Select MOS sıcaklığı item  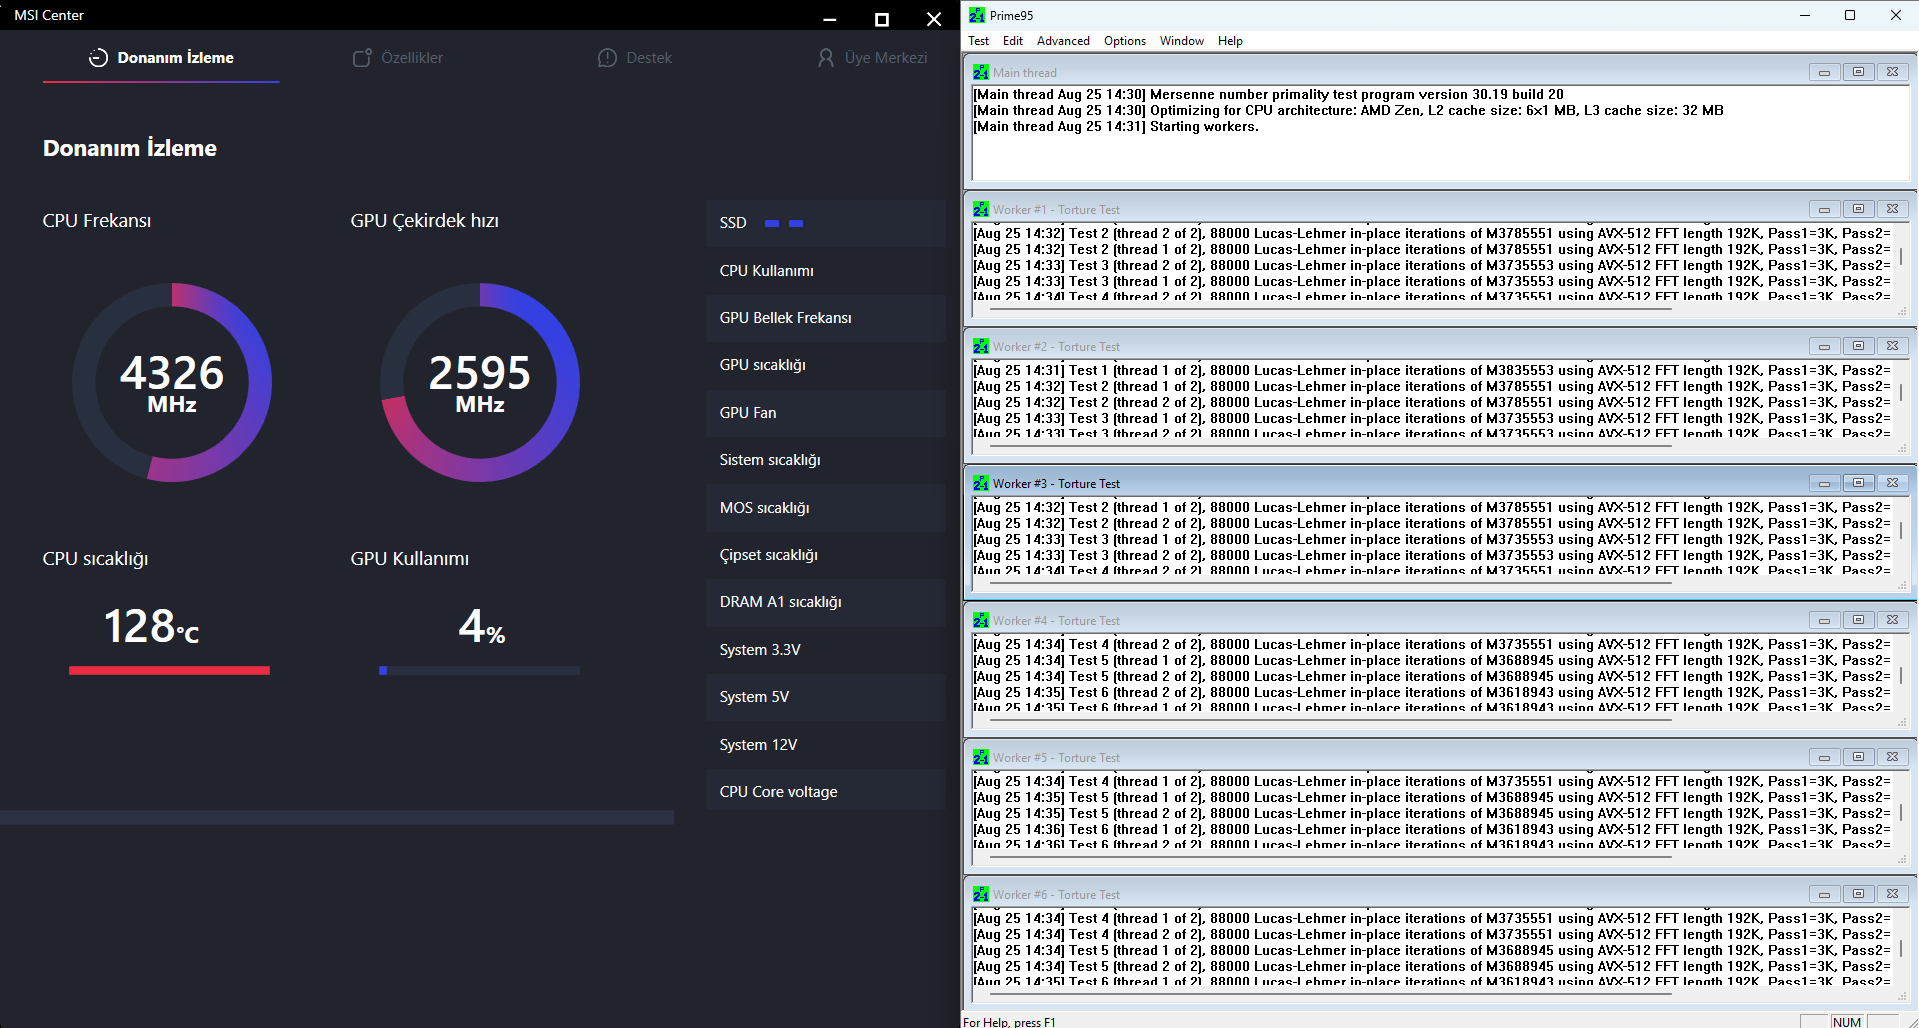(825, 508)
